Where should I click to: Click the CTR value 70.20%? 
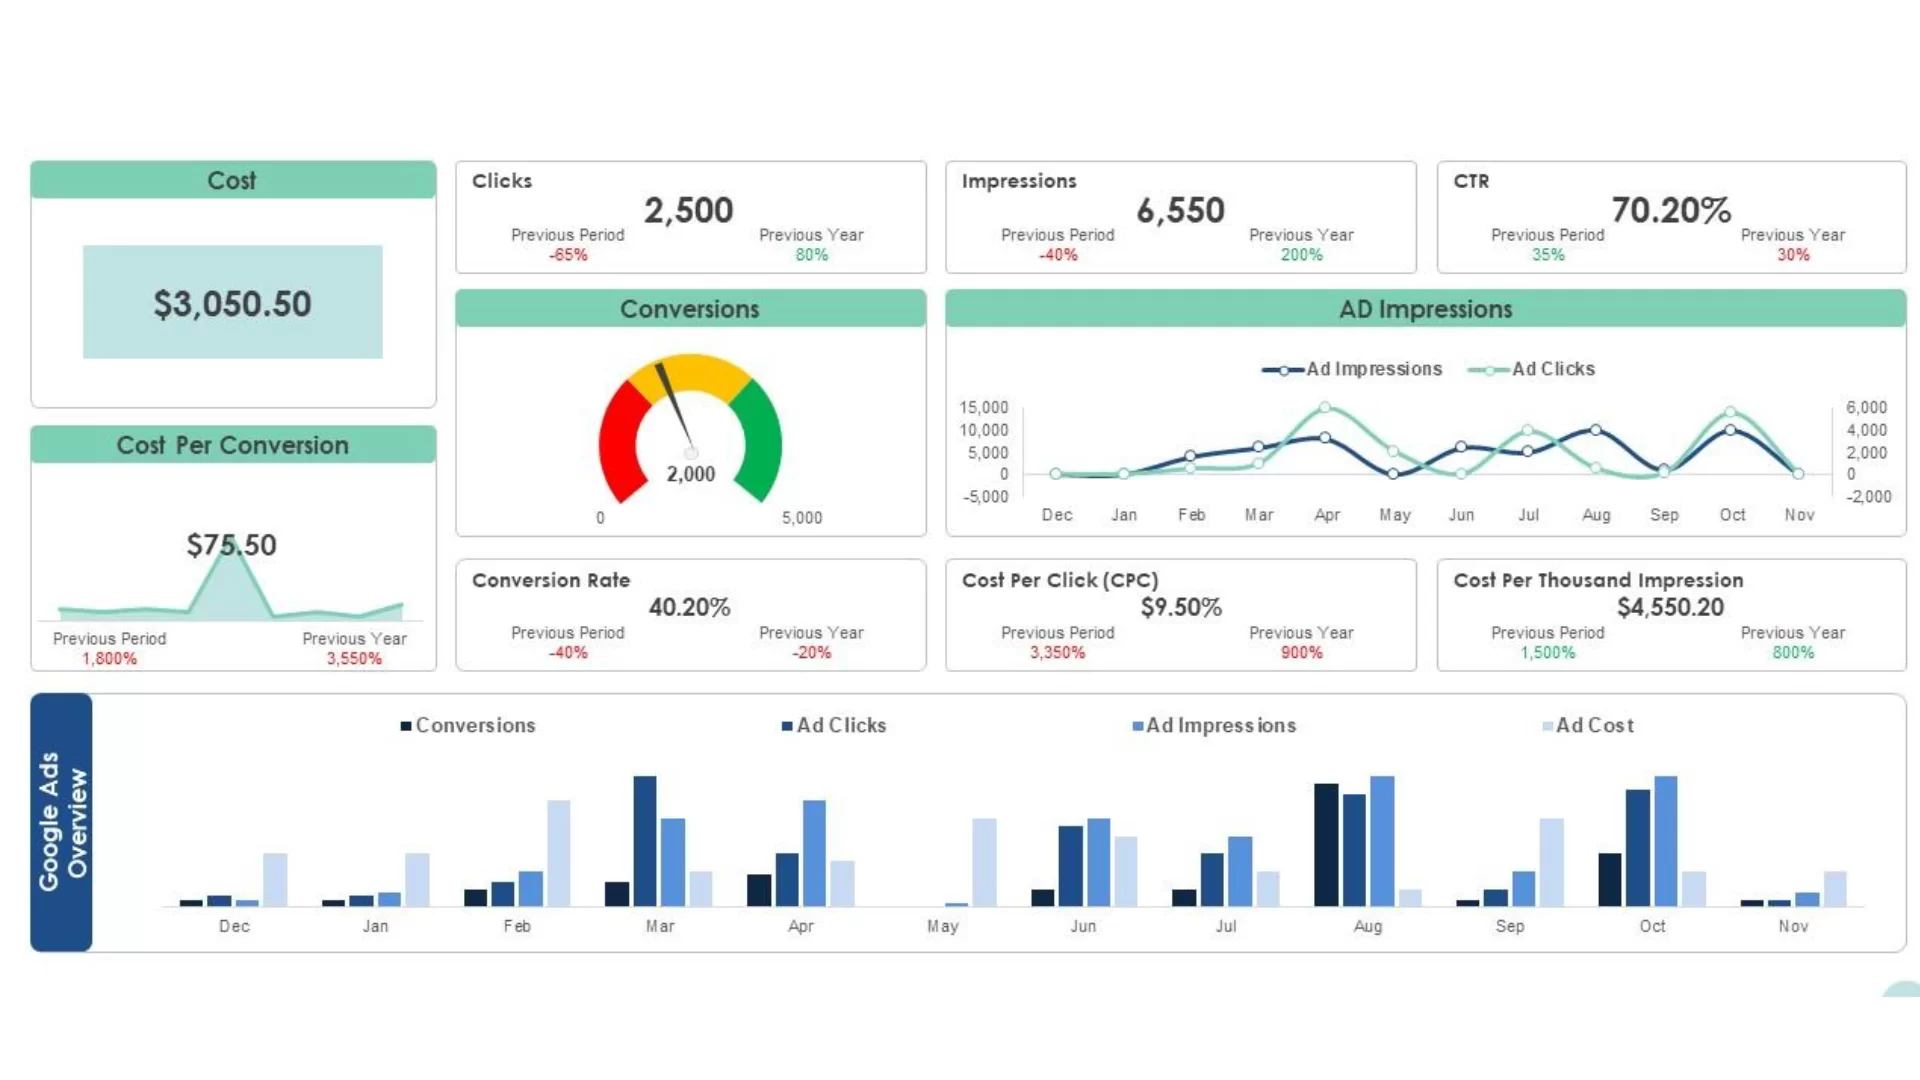[1671, 210]
